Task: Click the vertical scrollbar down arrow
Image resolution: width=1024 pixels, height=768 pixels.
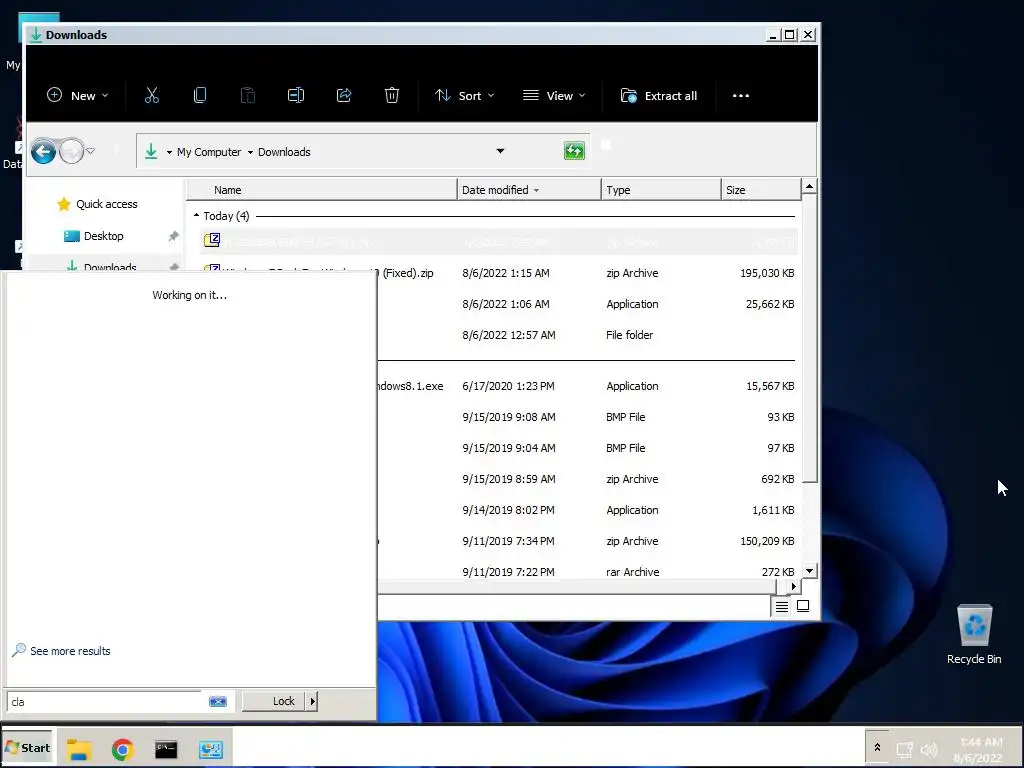Action: tap(809, 571)
